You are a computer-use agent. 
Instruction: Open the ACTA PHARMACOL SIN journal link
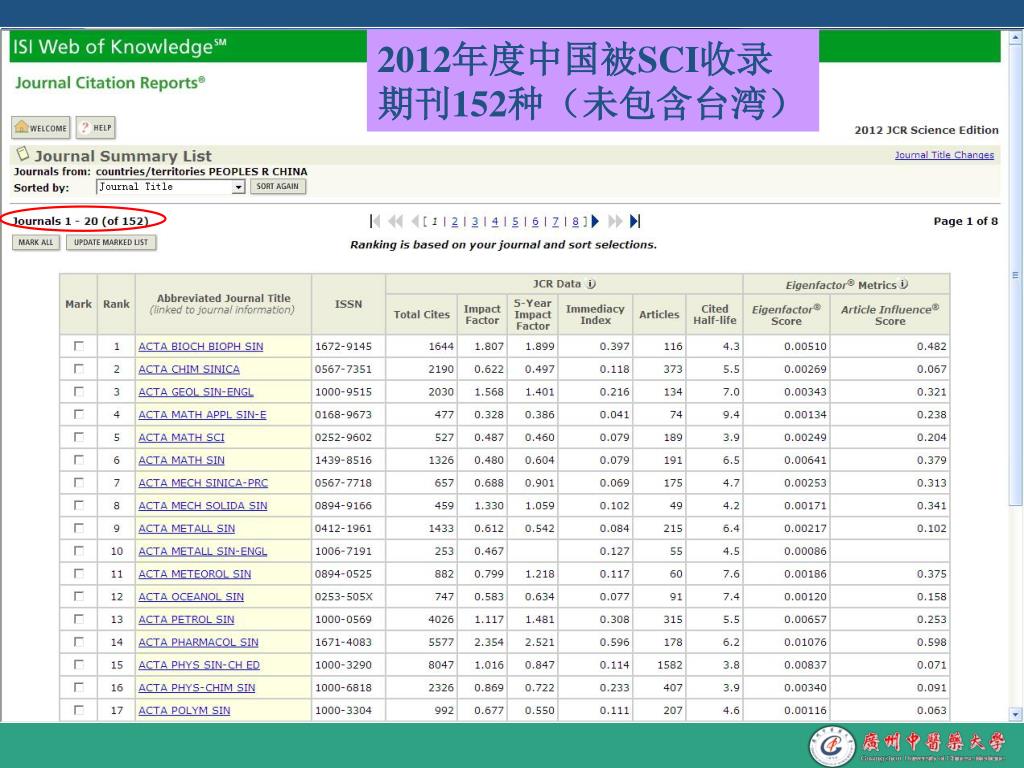[x=199, y=642]
